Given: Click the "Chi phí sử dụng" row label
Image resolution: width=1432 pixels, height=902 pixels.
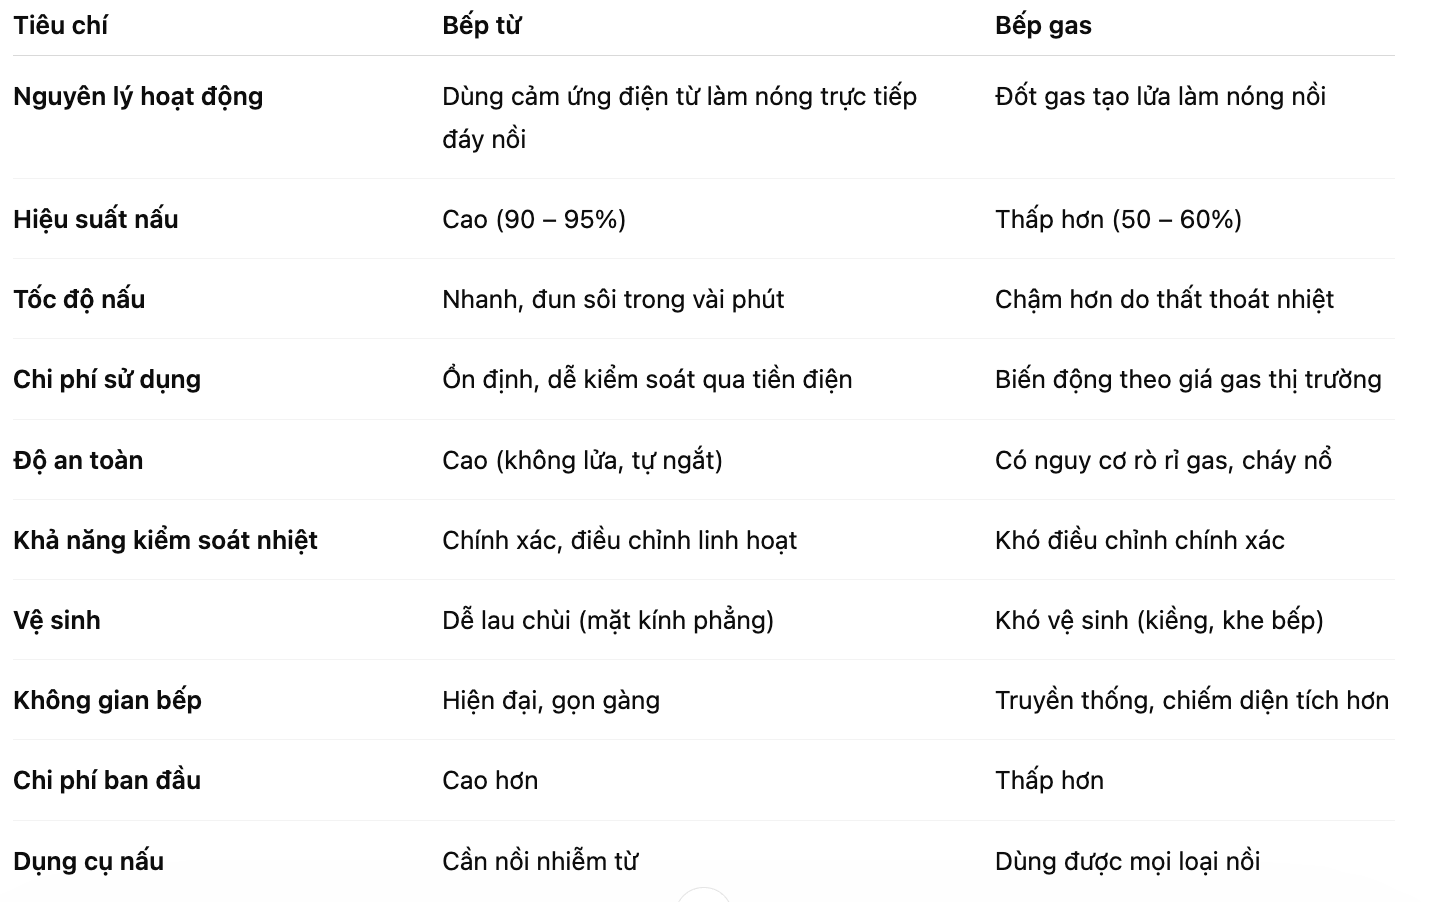Looking at the screenshot, I should (107, 379).
